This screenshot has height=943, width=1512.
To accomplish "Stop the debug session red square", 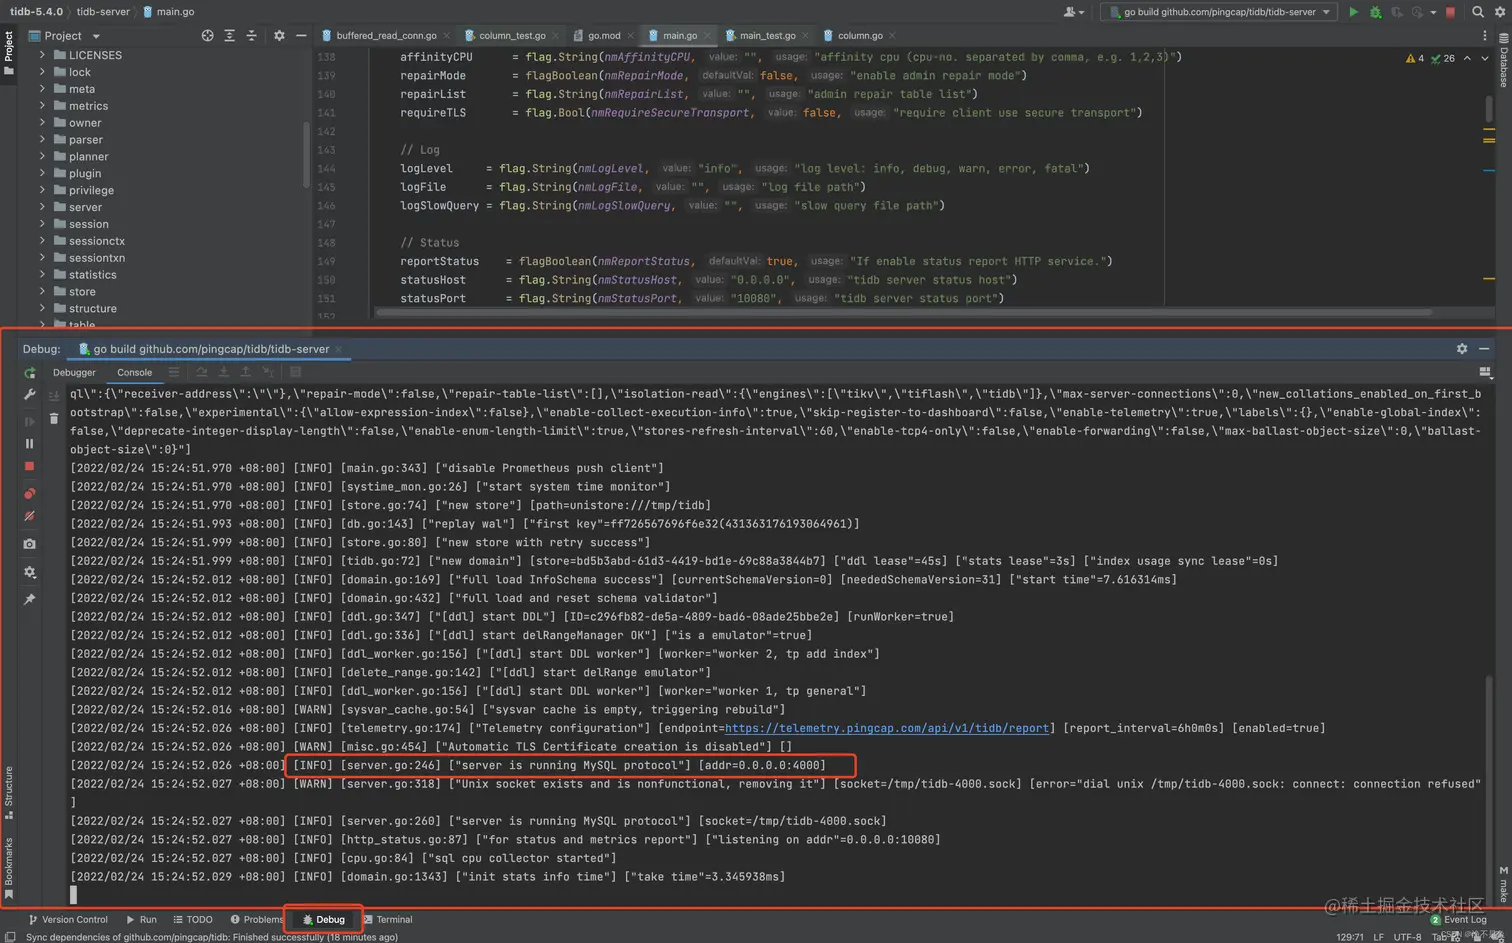I will (30, 467).
